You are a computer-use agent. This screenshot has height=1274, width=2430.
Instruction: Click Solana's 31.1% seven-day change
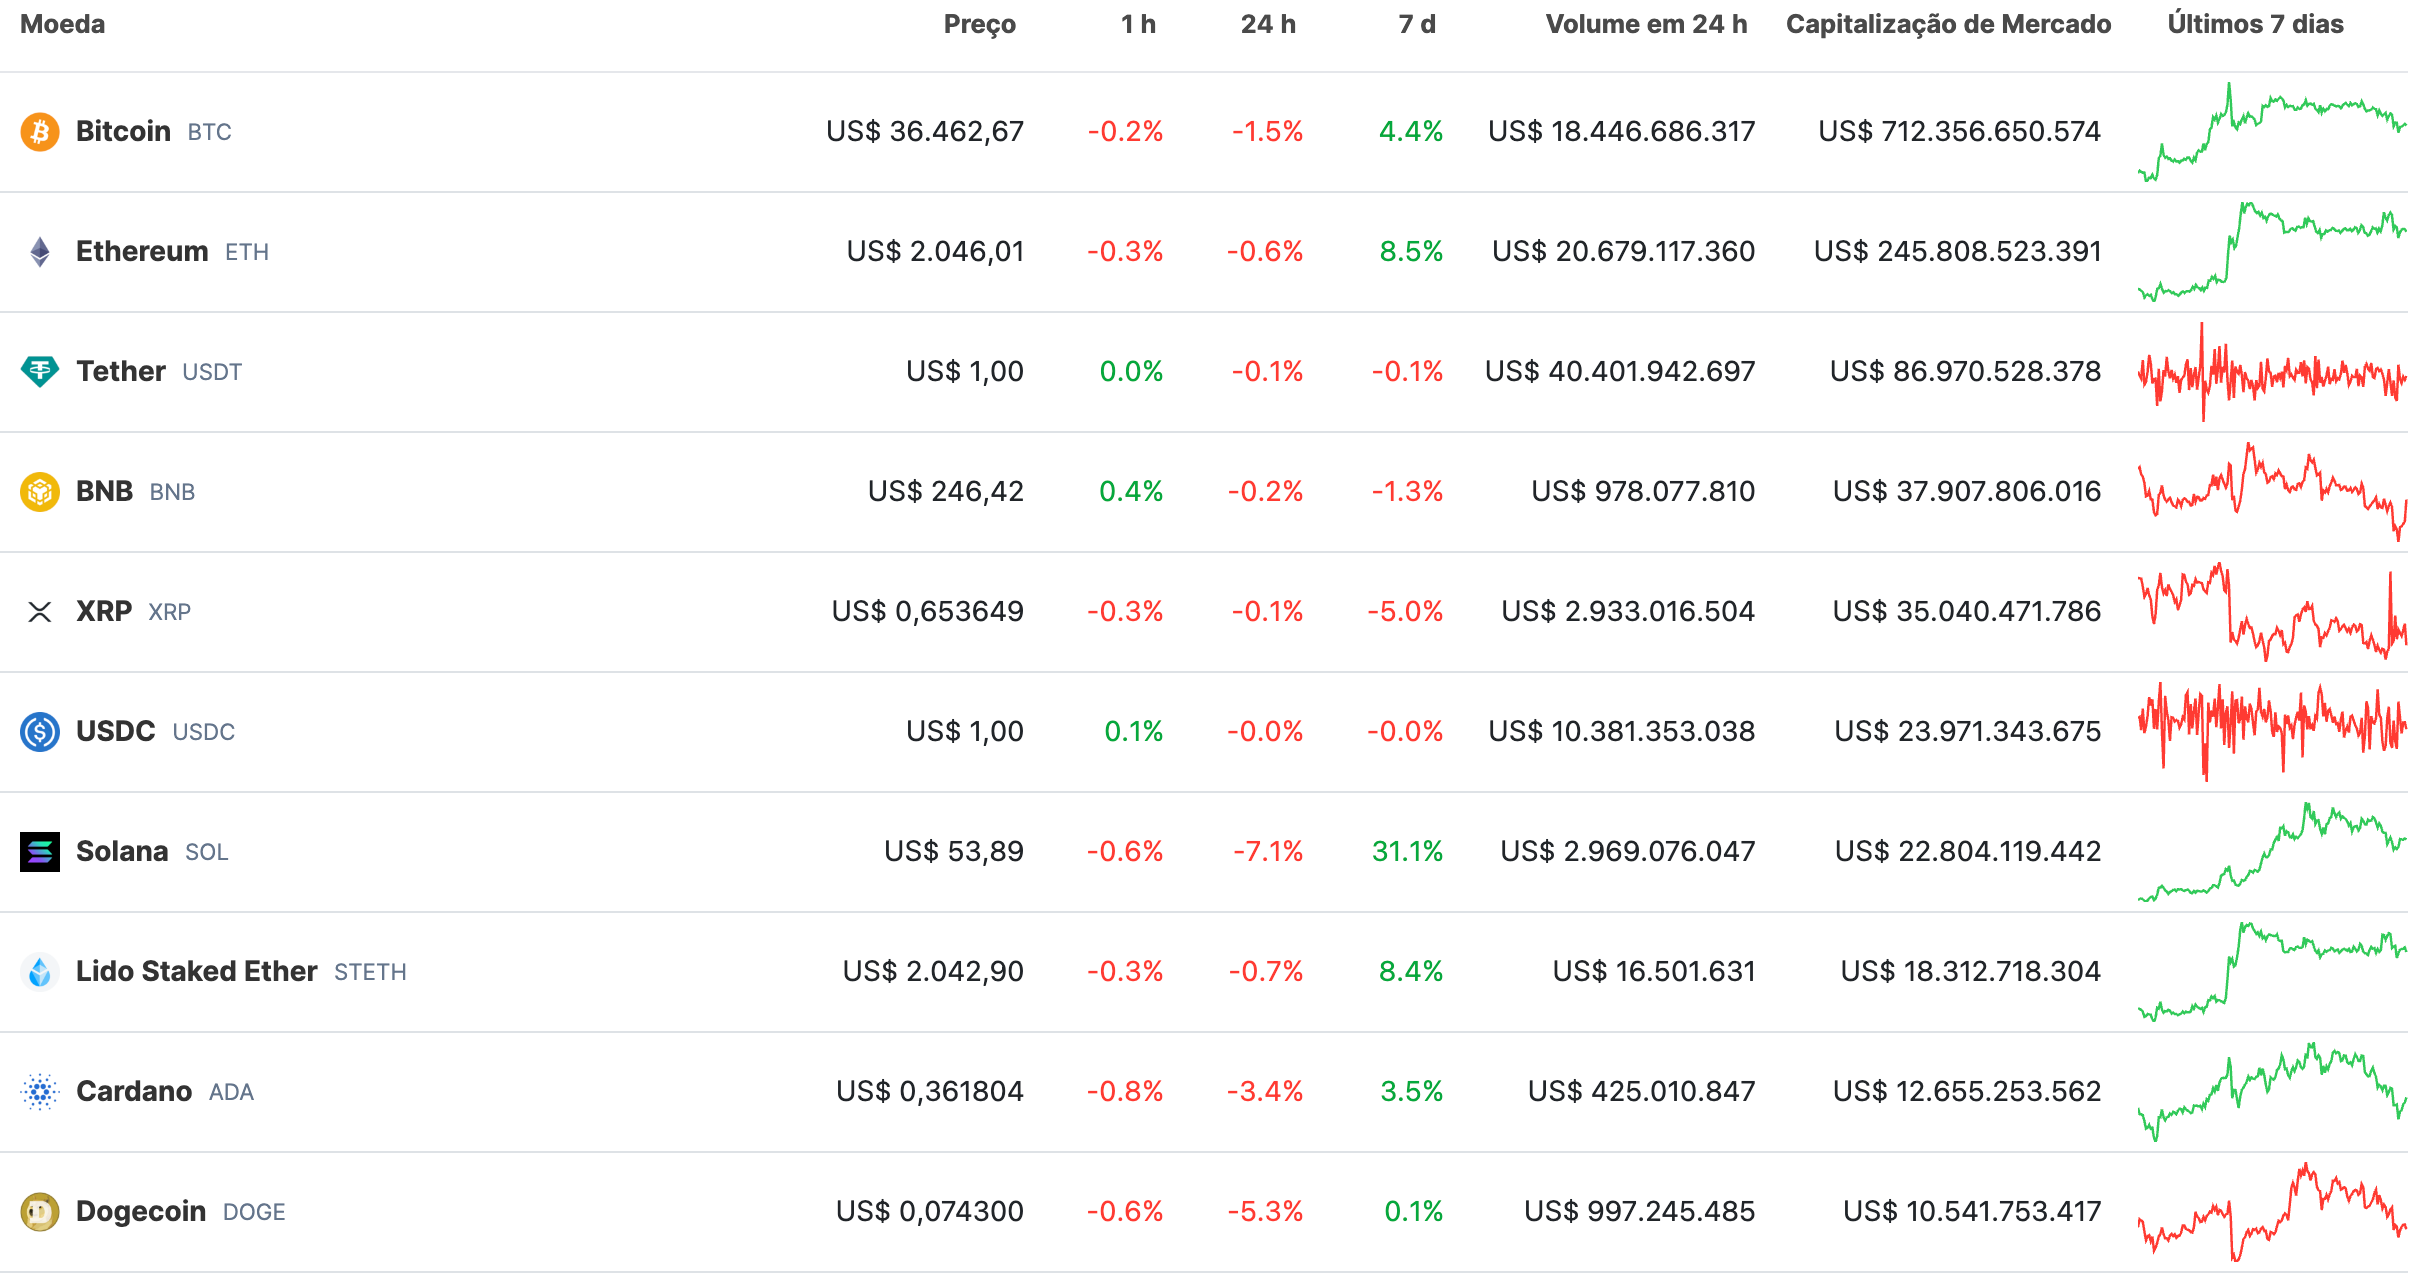click(x=1407, y=852)
